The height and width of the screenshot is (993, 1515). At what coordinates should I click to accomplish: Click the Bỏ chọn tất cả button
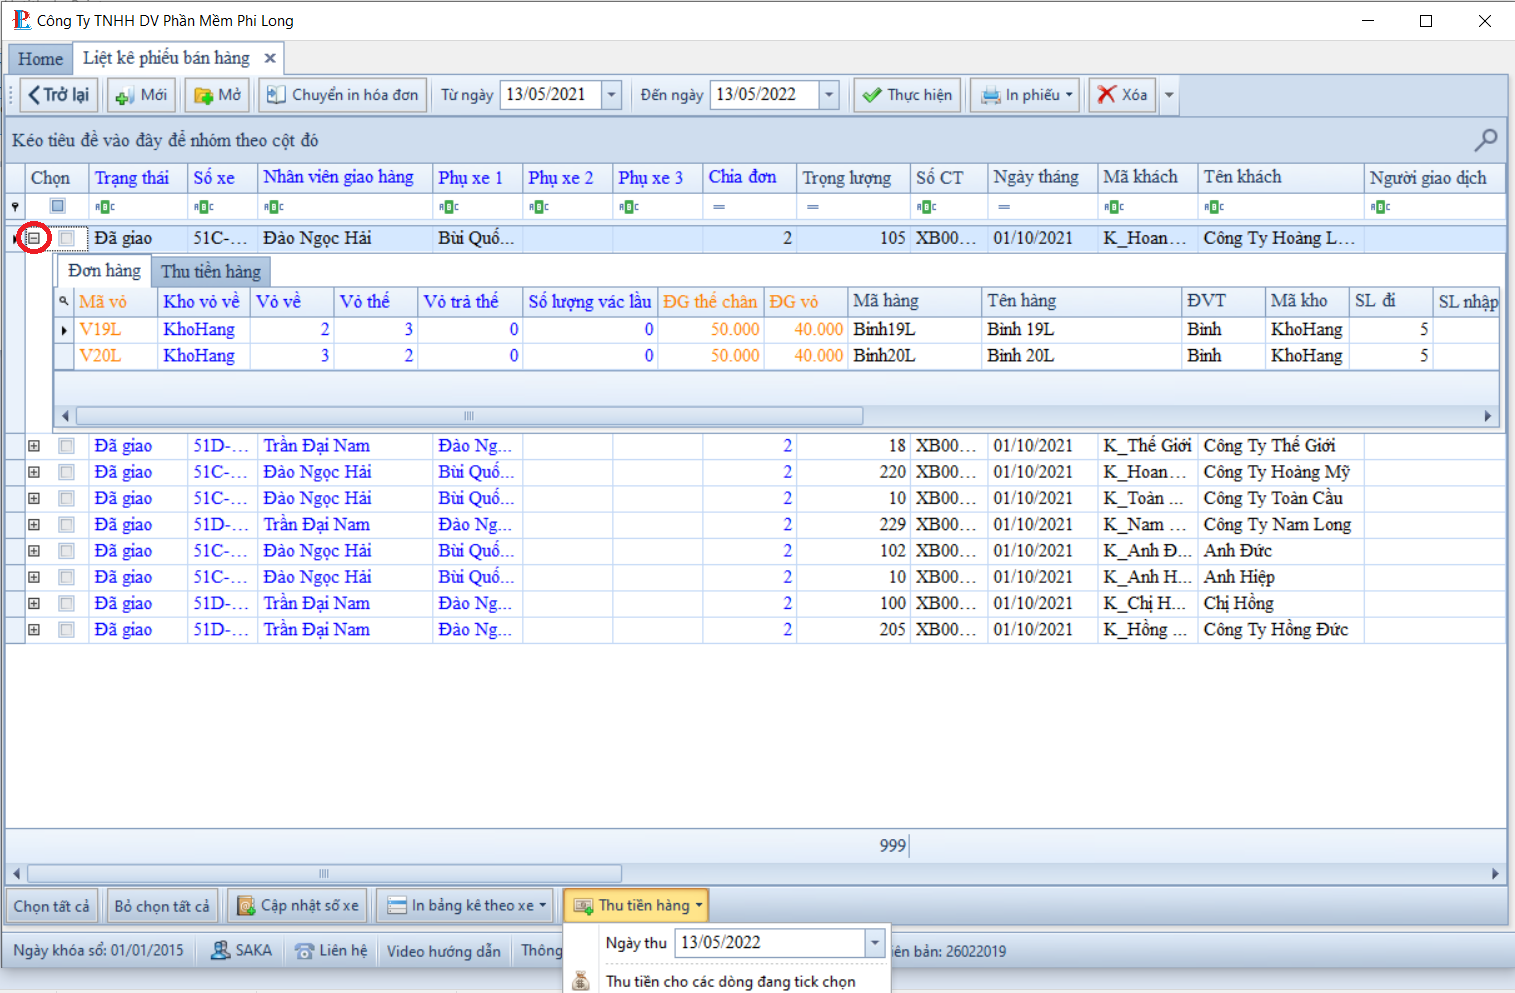(162, 906)
